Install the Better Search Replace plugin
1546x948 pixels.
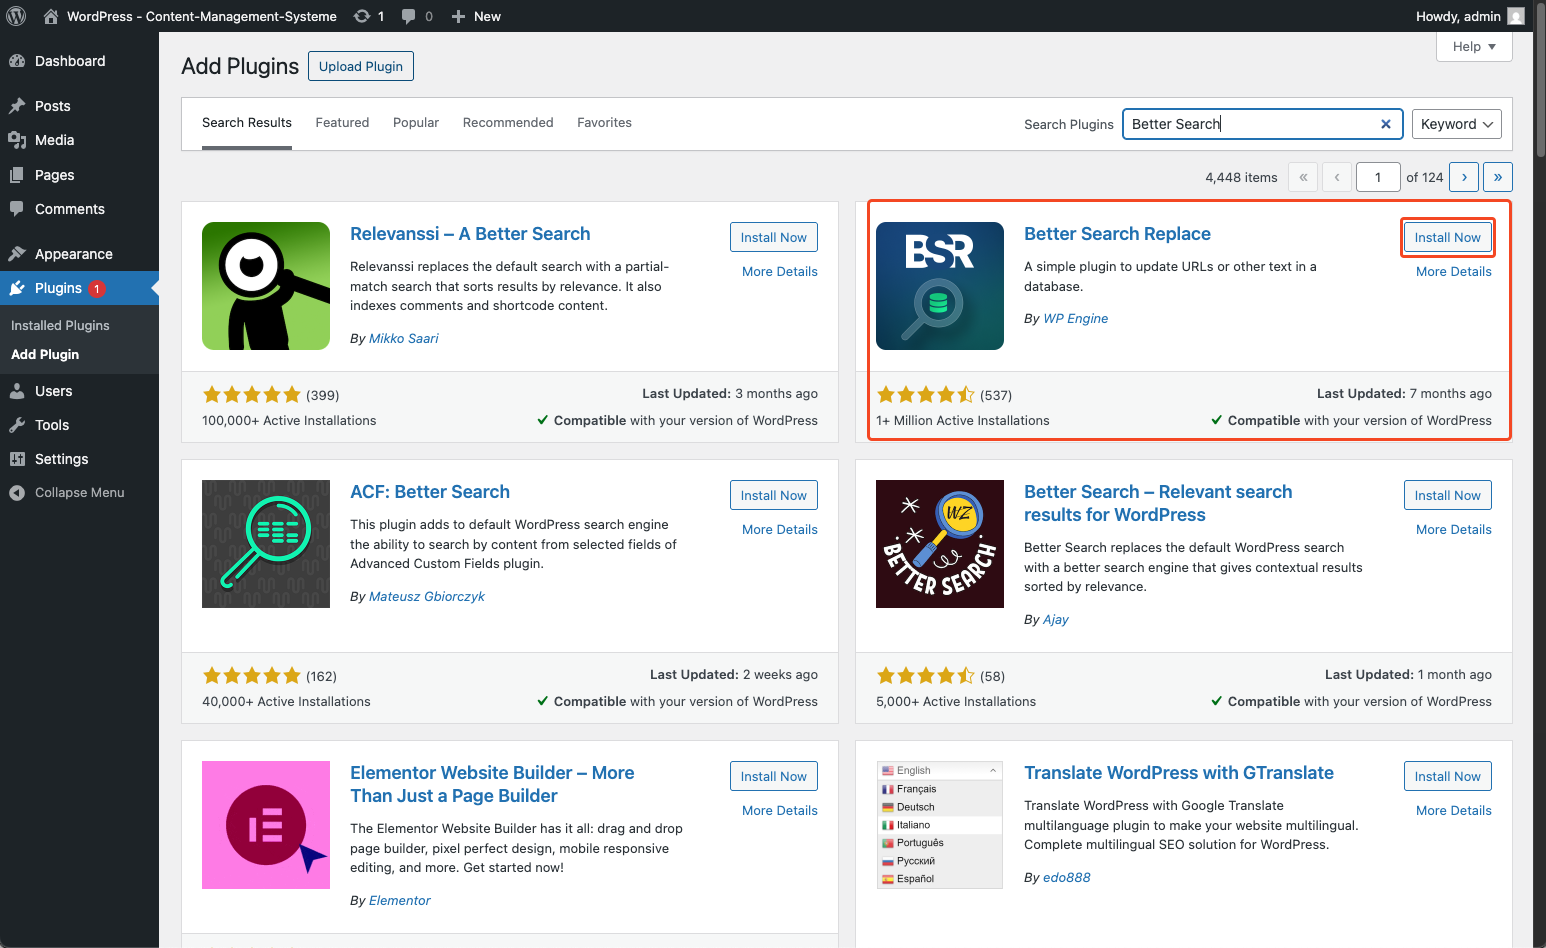pyautogui.click(x=1447, y=238)
